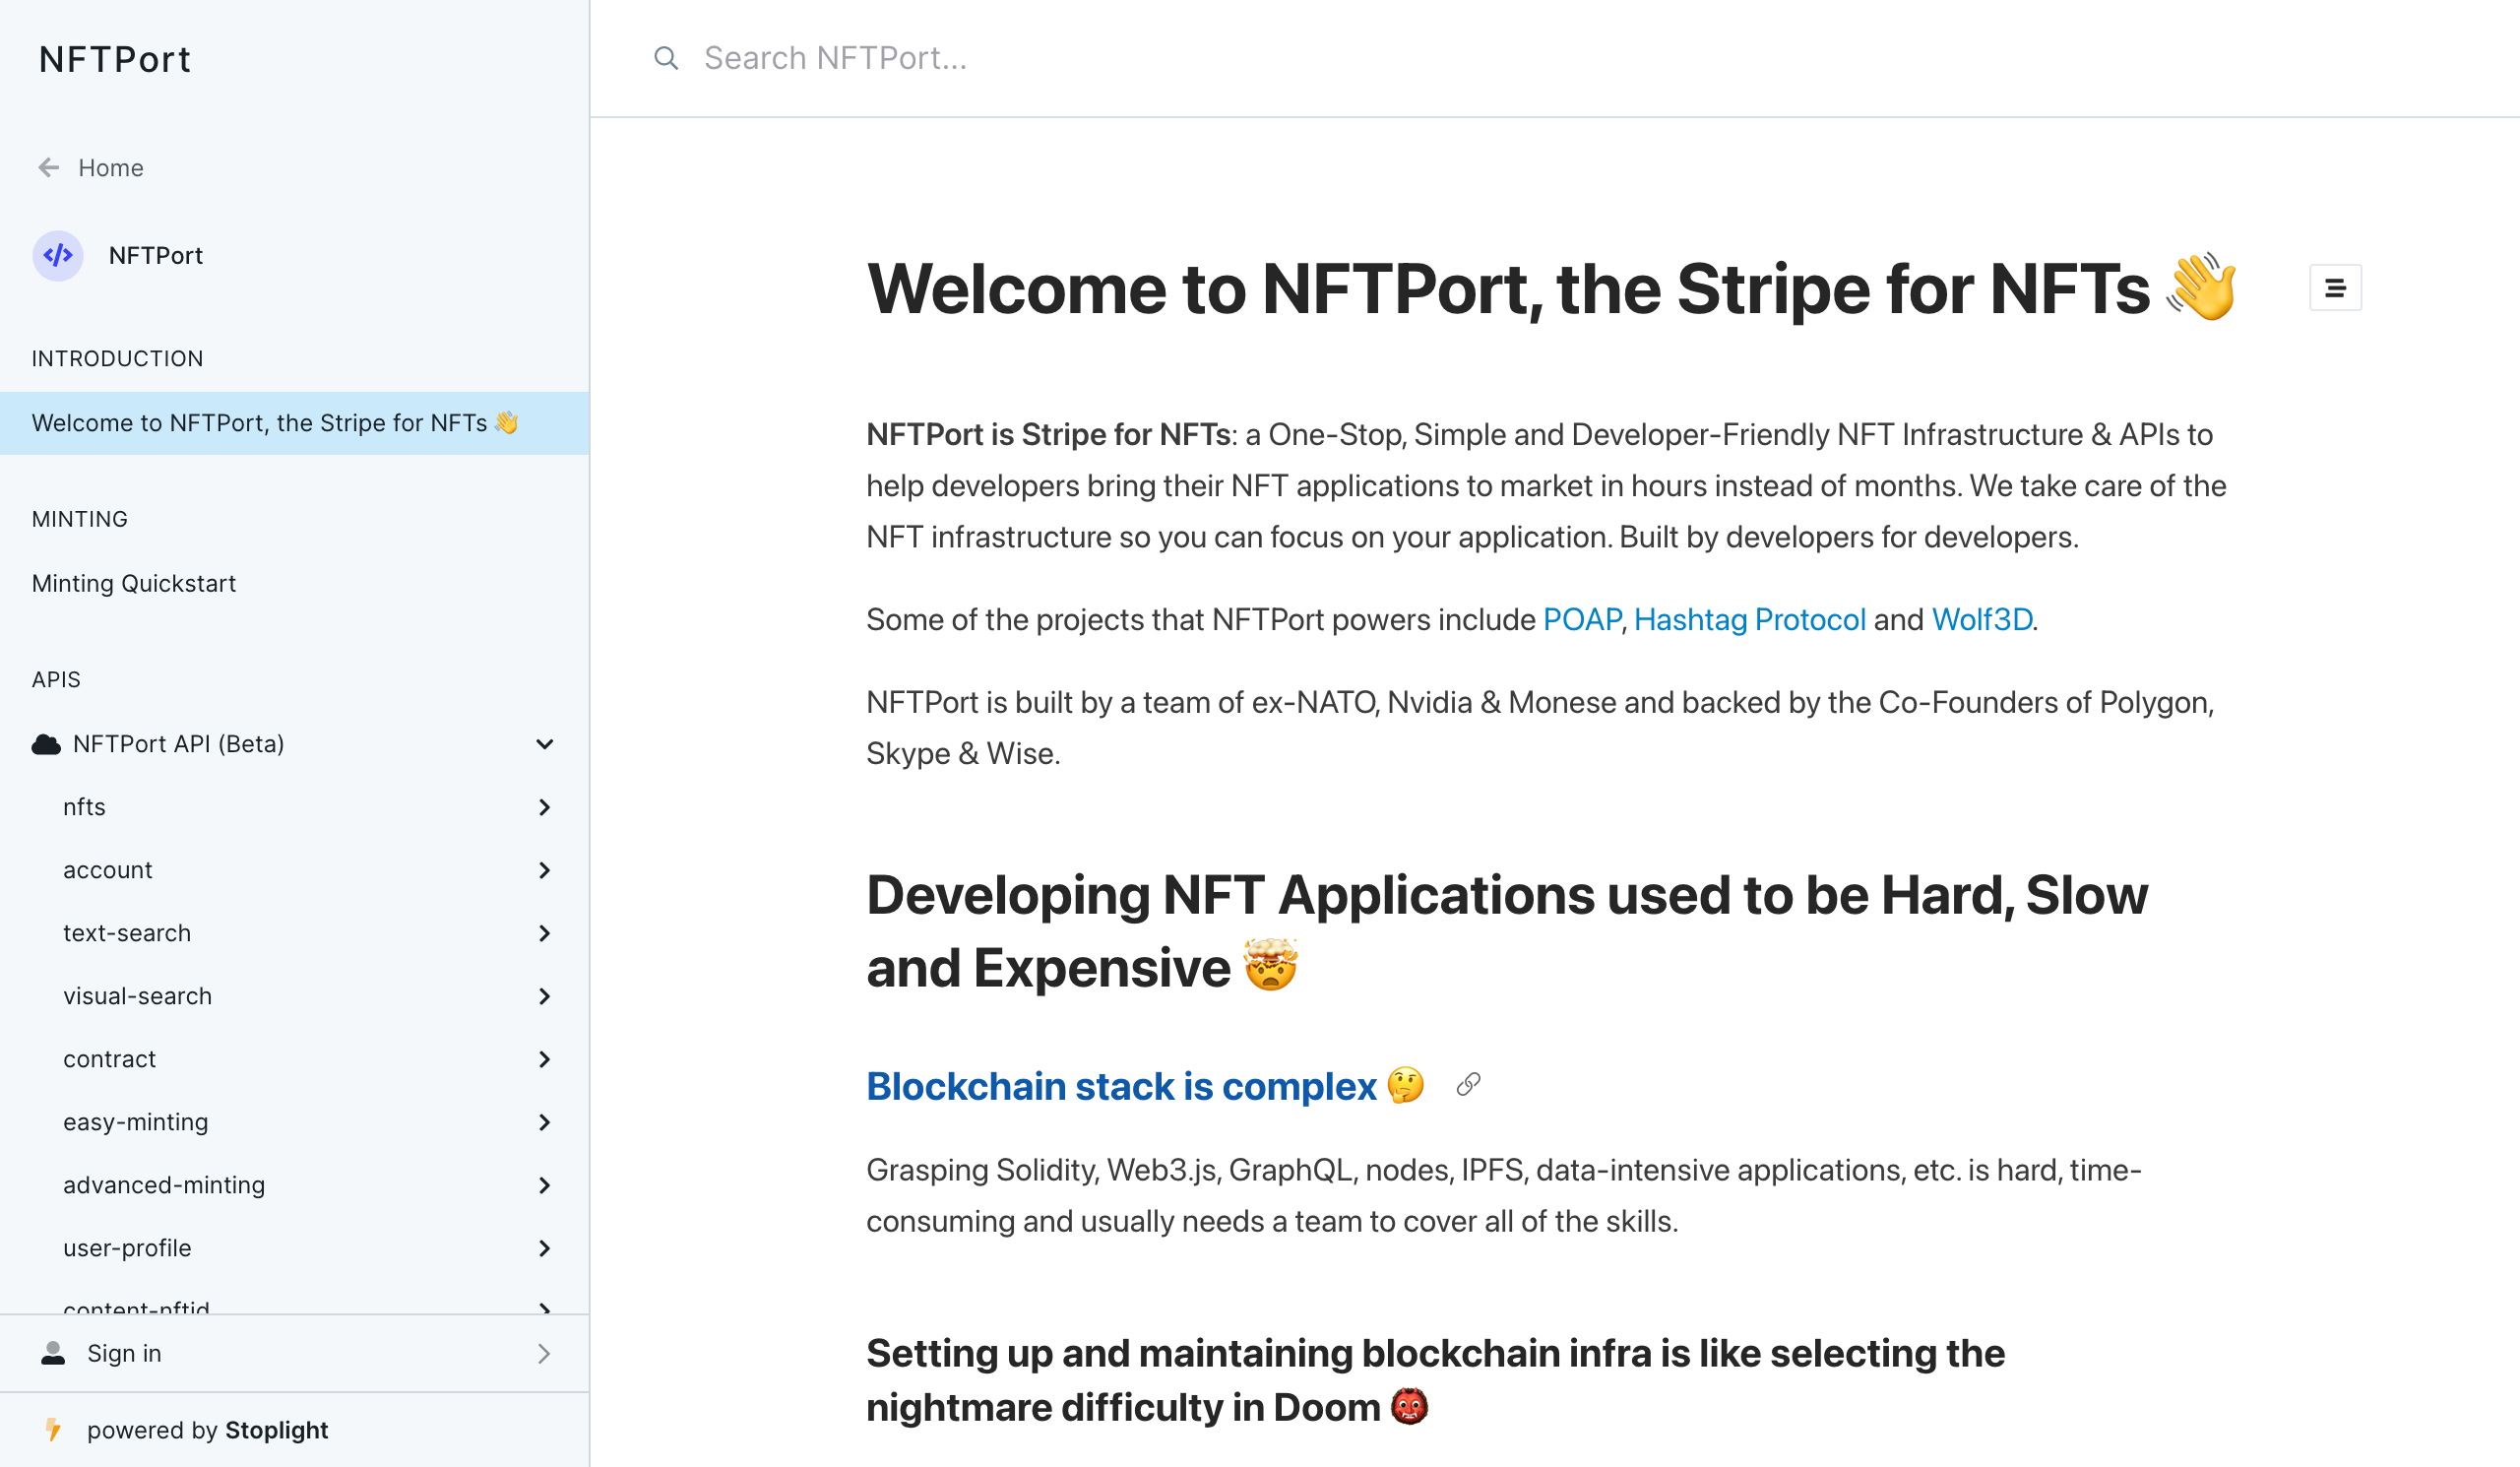The image size is (2520, 1467).
Task: Open easy-minting API group
Action: point(294,1122)
